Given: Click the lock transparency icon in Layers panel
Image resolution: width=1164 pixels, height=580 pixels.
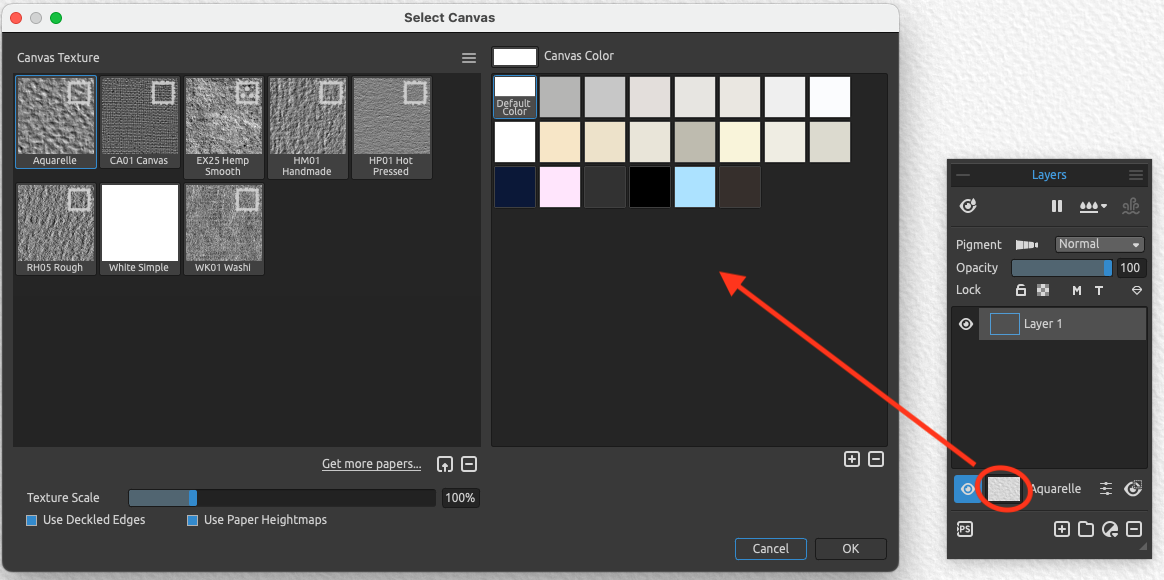Looking at the screenshot, I should click(1021, 290).
